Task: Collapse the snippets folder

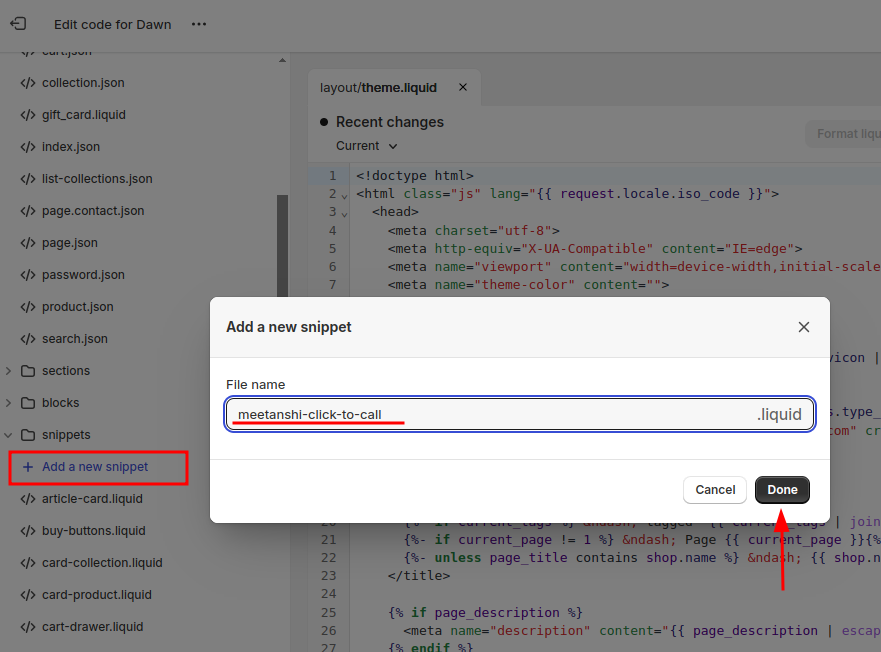Action: click(8, 435)
